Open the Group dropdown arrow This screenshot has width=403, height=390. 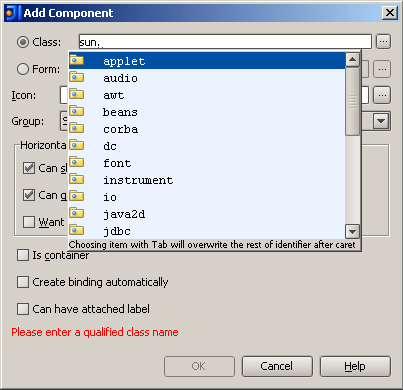pos(381,121)
